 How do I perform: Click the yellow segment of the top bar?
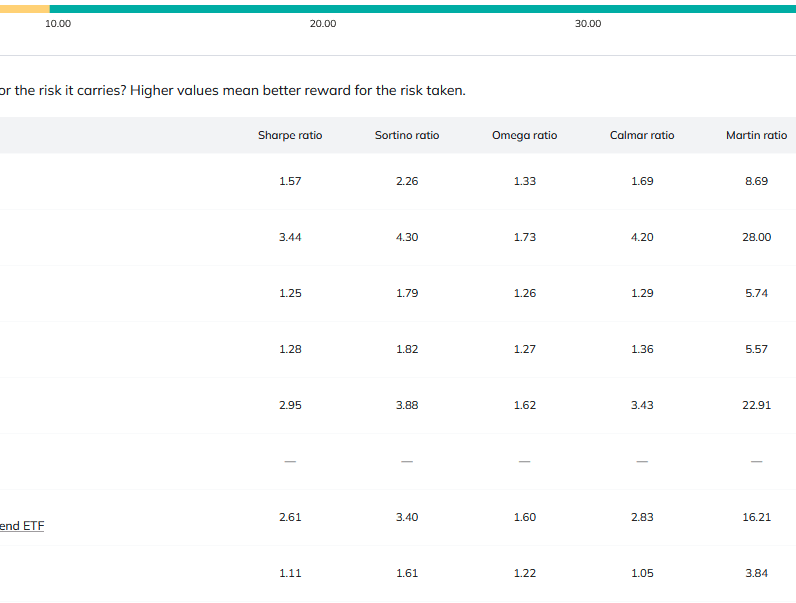(x=24, y=9)
